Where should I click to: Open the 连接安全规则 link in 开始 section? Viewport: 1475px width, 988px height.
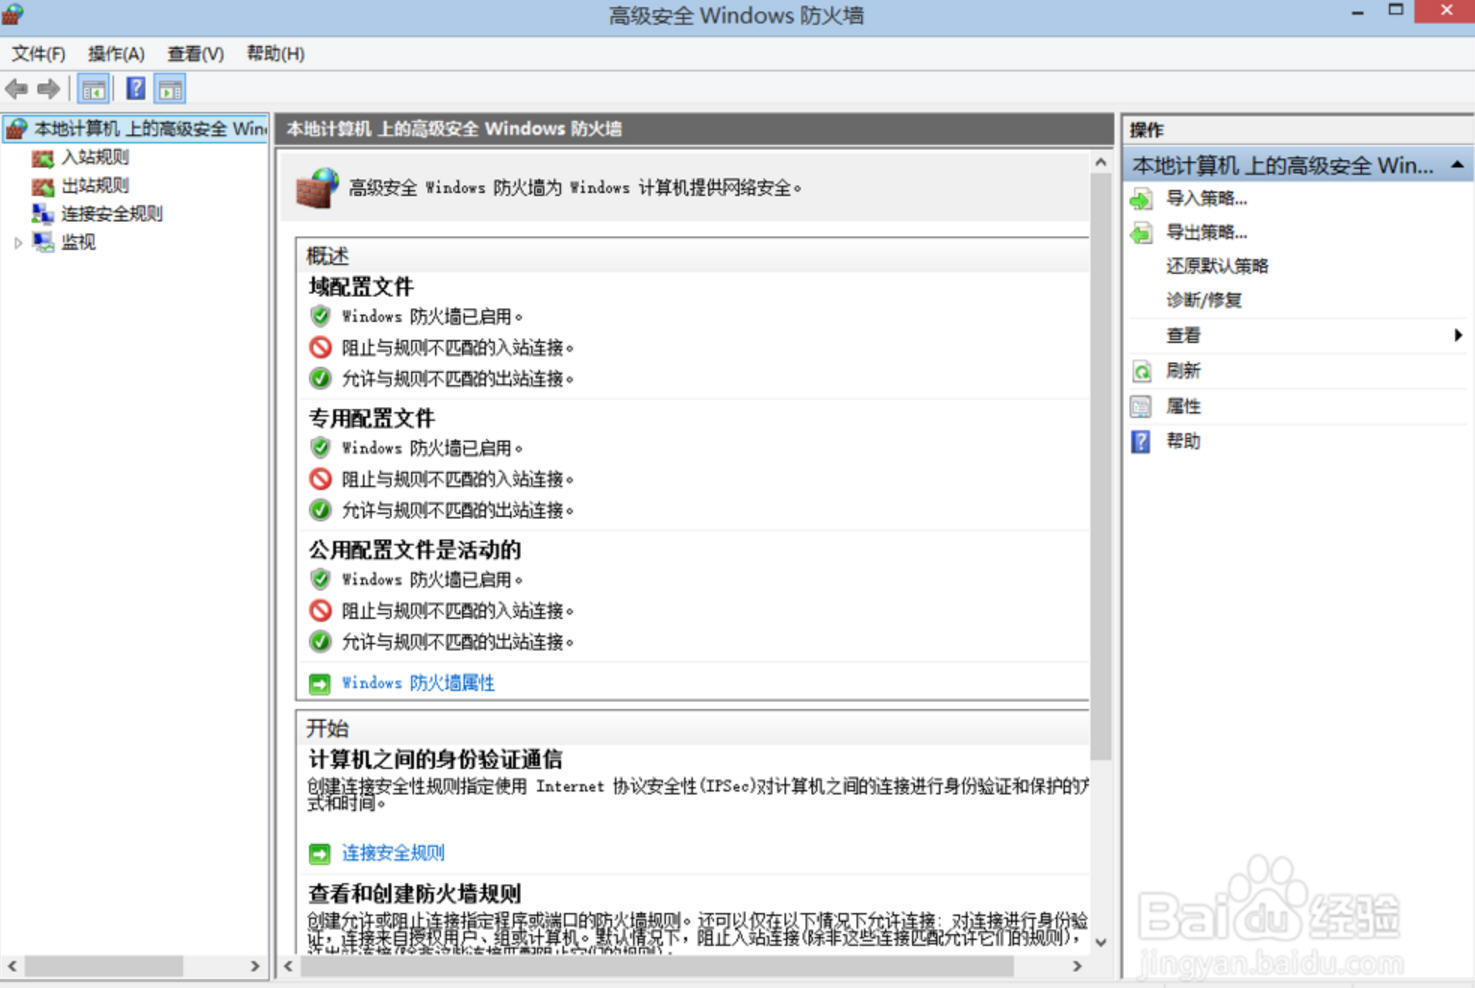[393, 853]
